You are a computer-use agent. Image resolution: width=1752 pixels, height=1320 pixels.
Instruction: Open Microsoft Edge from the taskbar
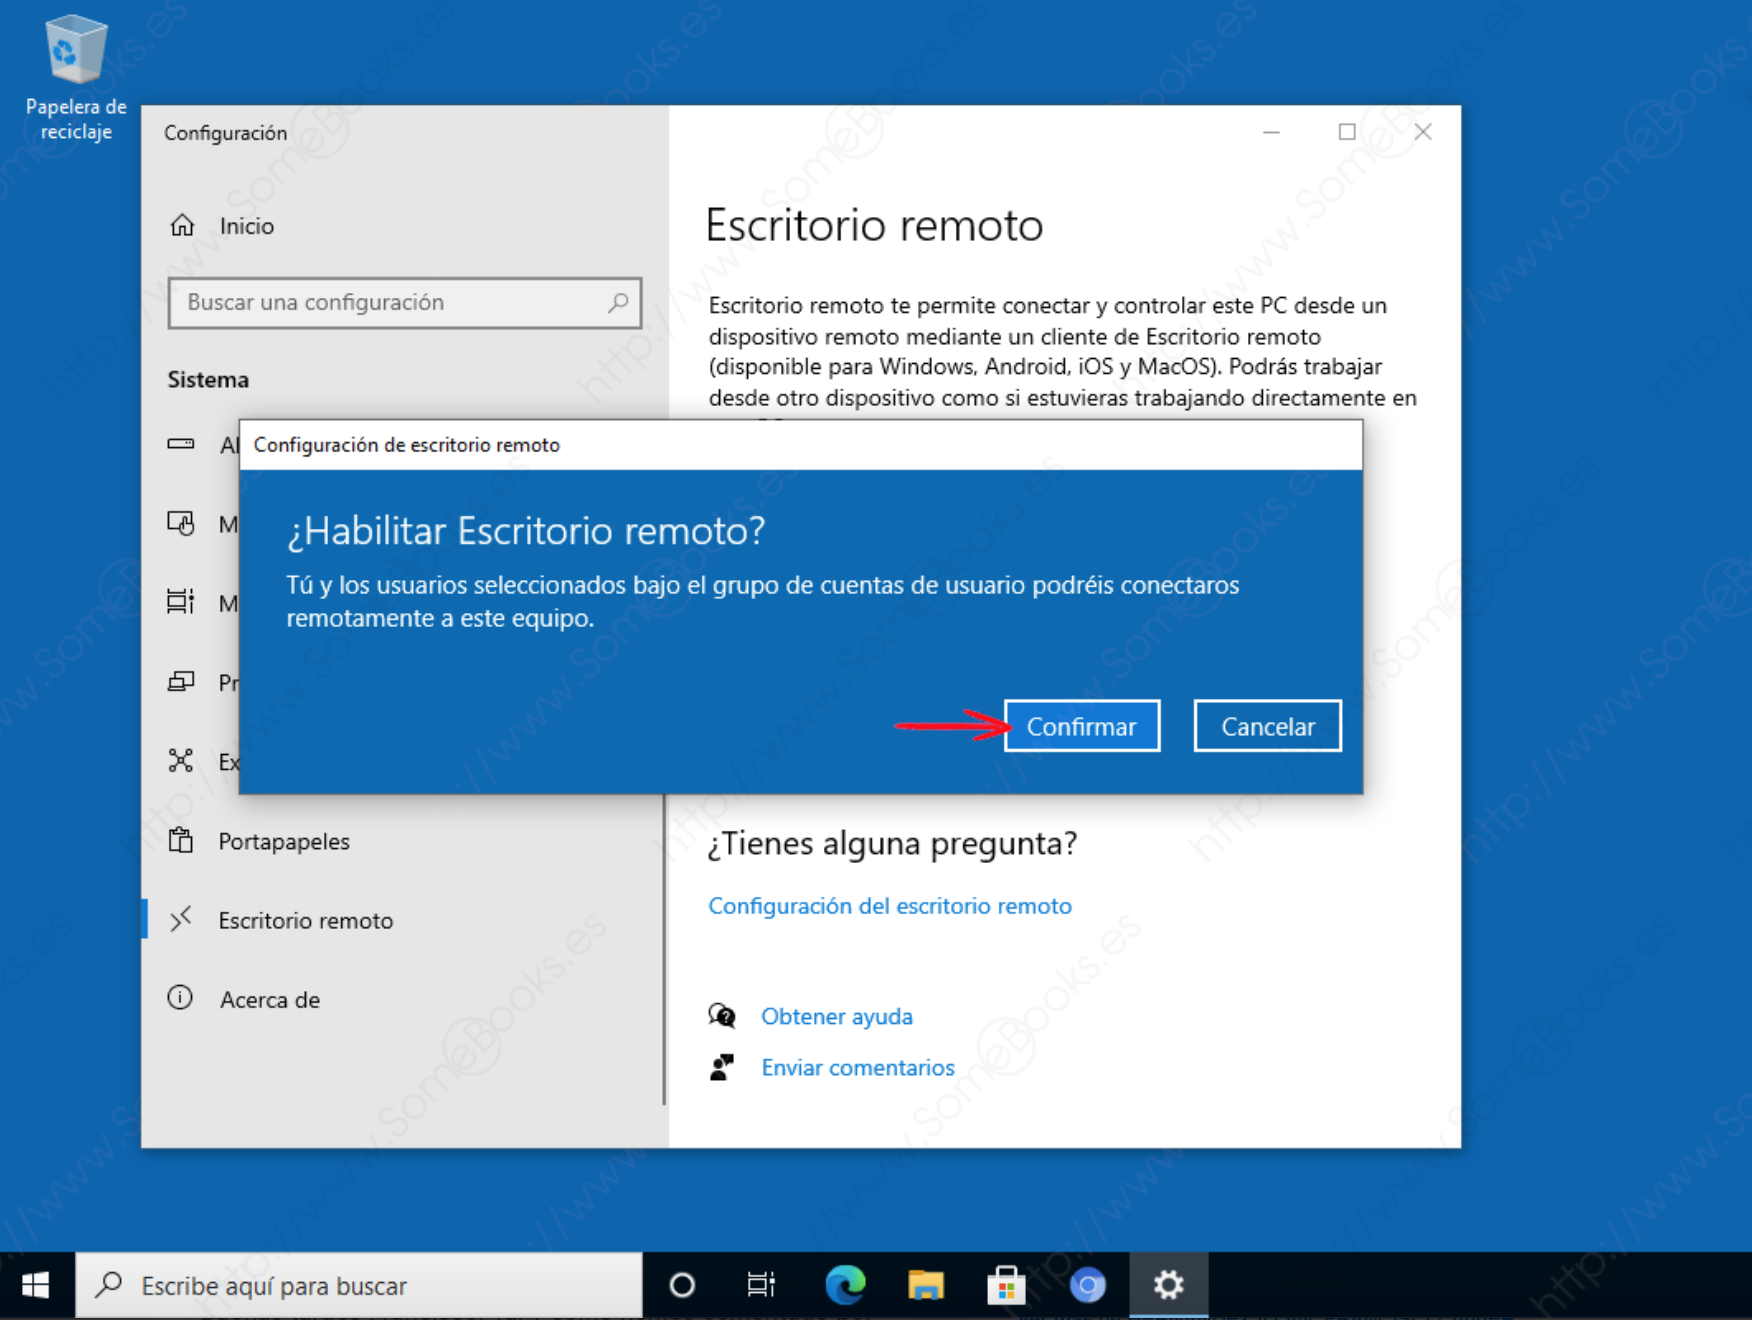[x=845, y=1285]
